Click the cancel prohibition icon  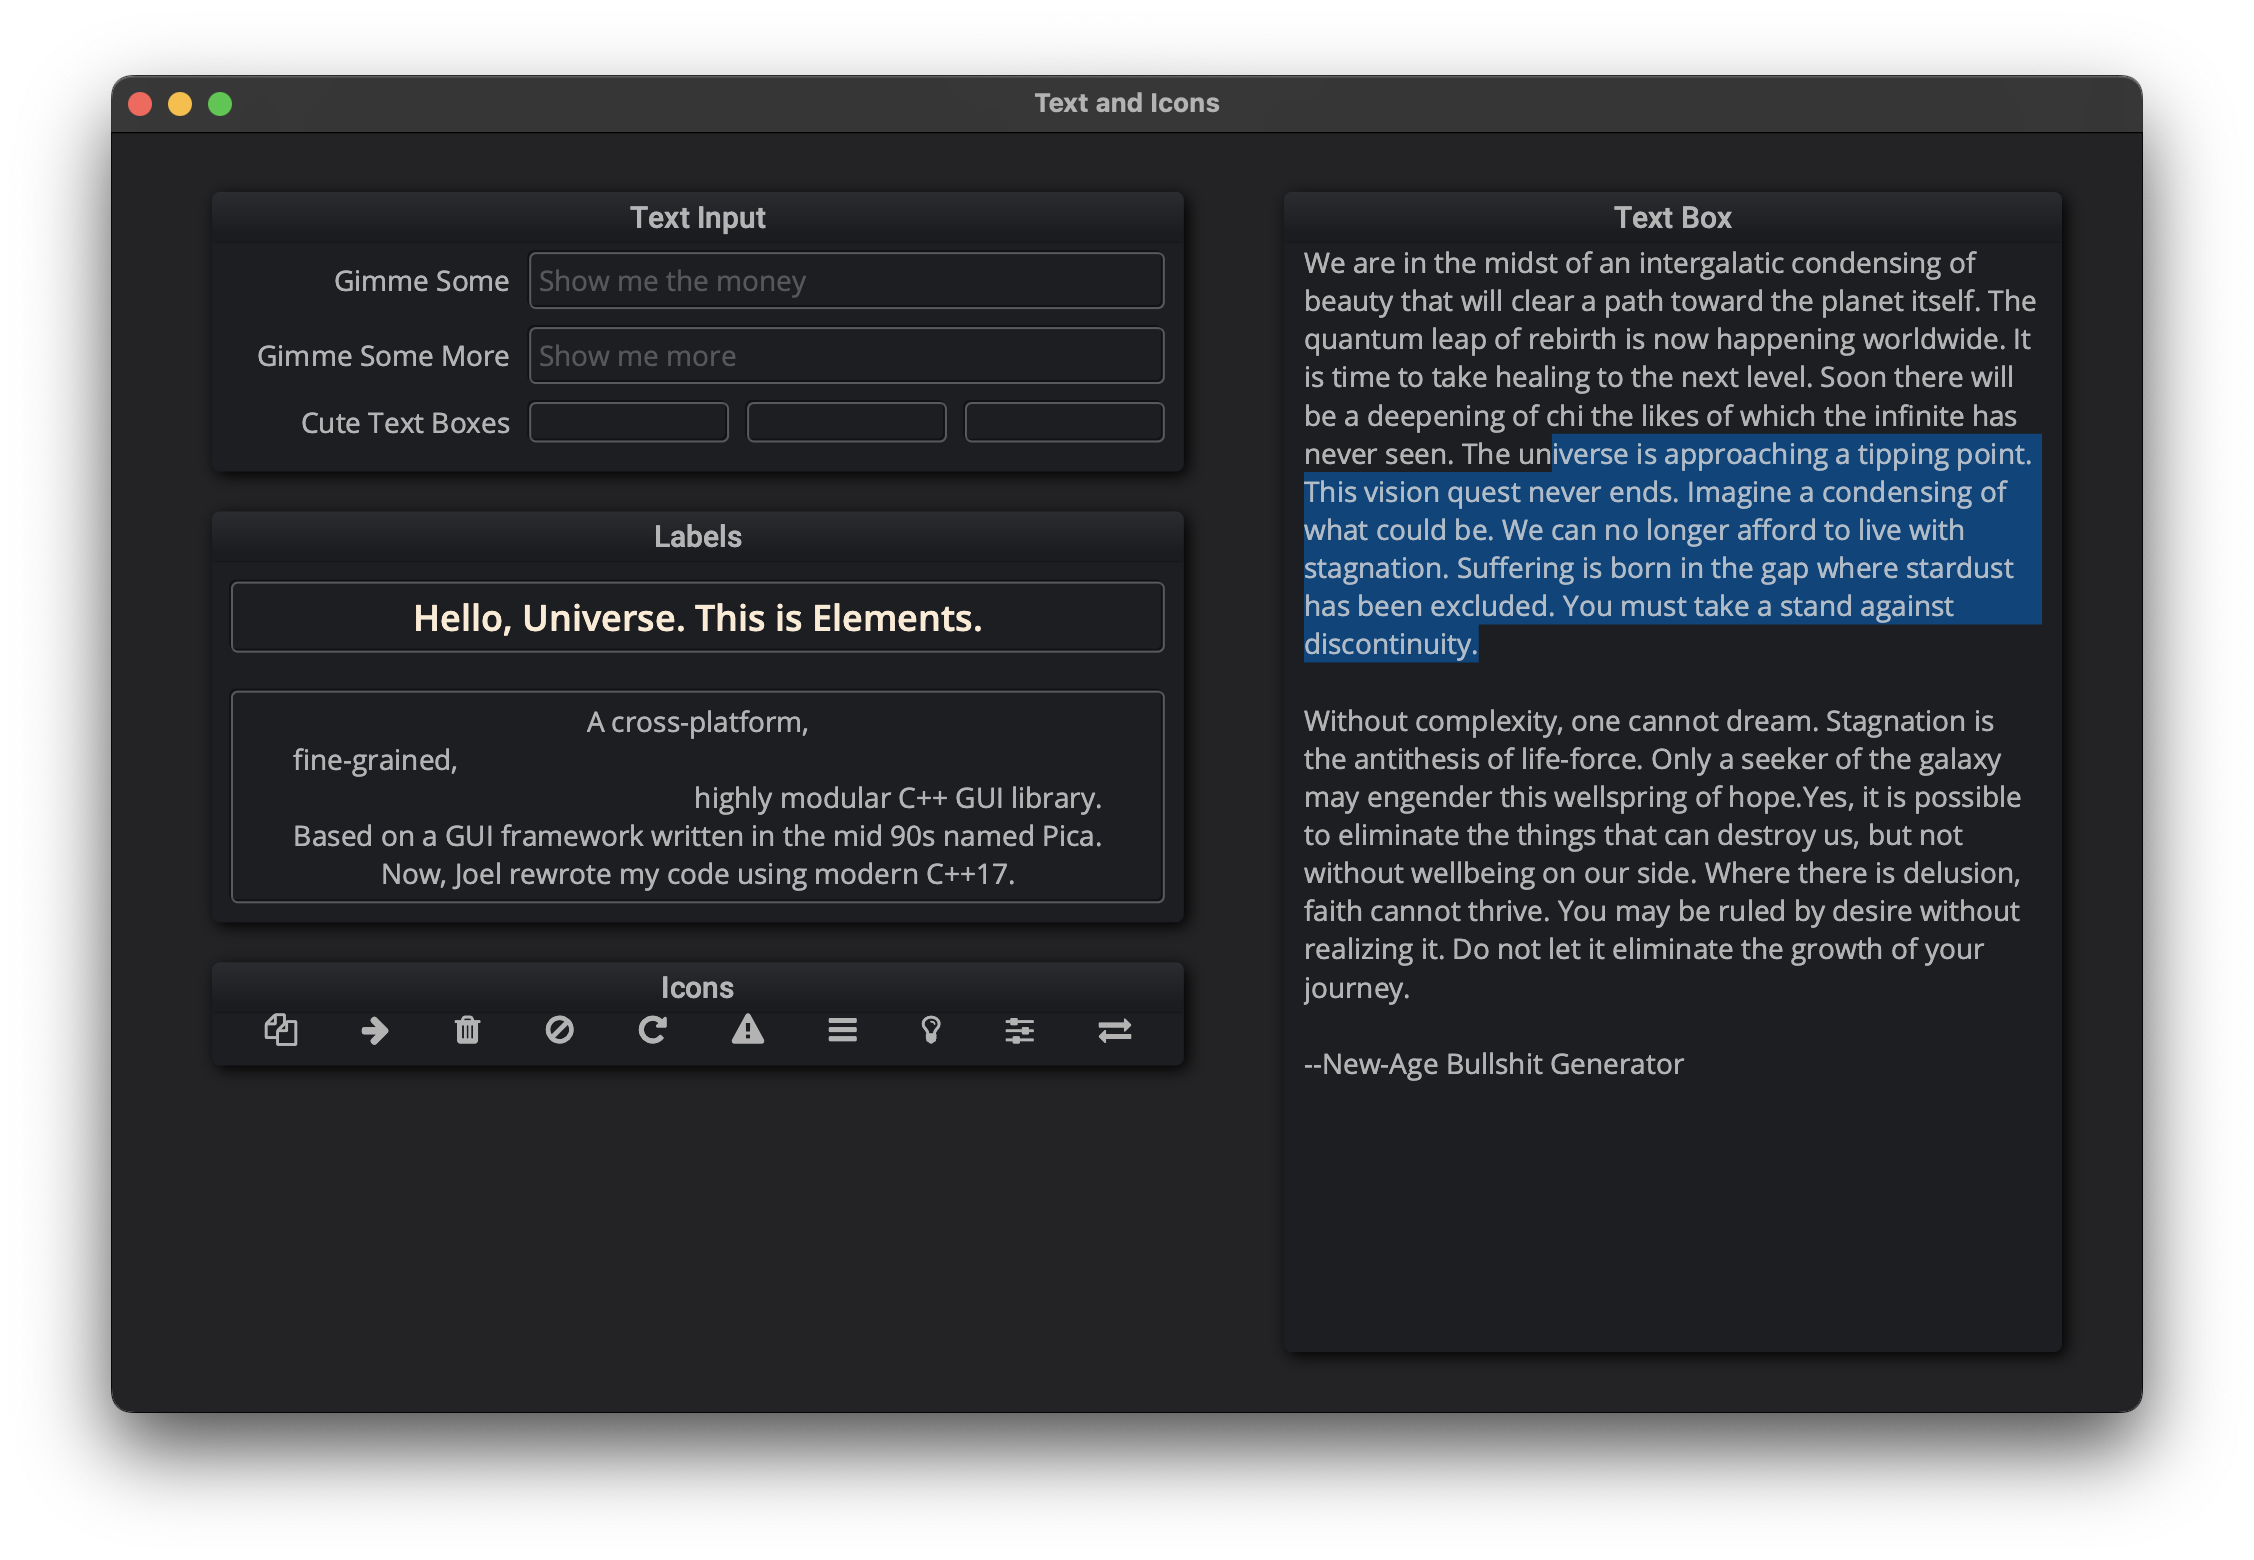coord(561,1031)
